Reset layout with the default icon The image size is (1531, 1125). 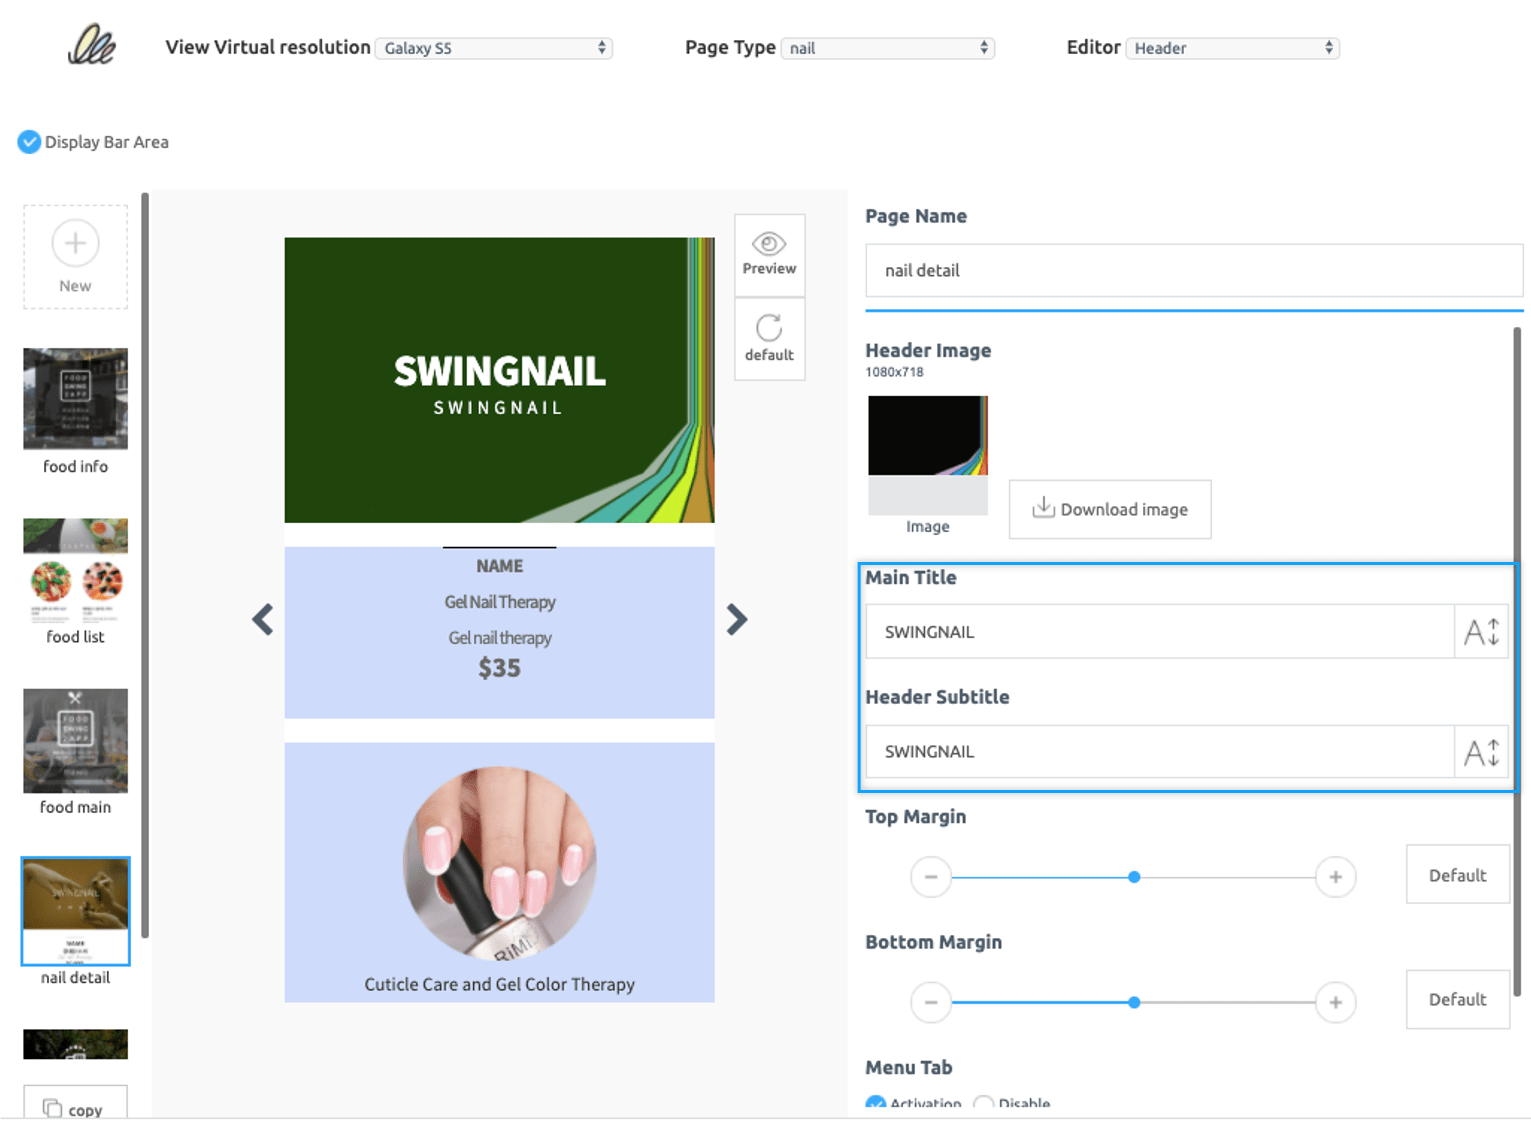(x=769, y=329)
